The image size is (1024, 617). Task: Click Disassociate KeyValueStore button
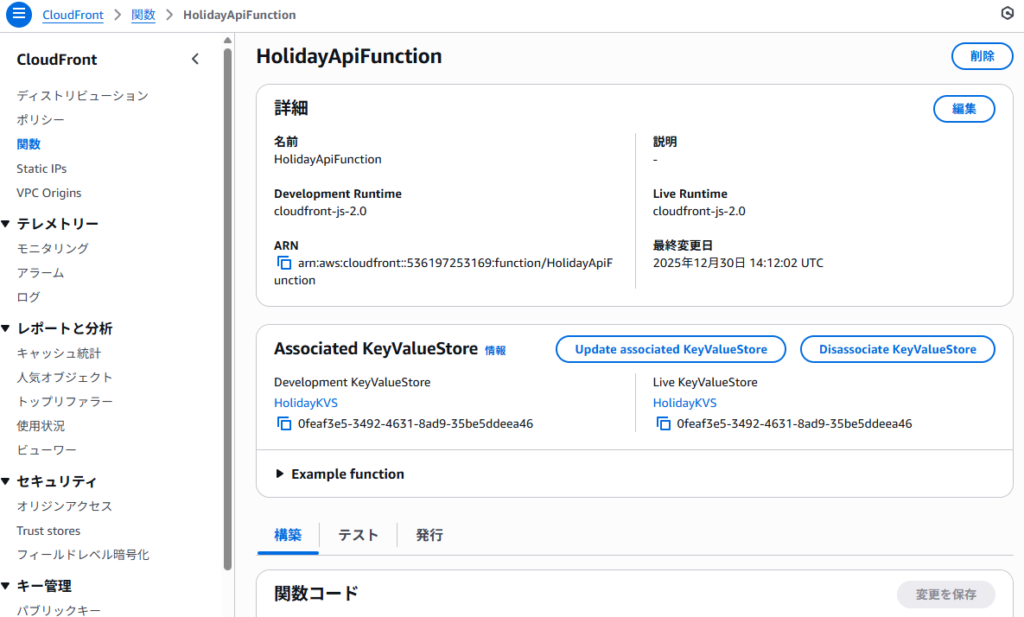[x=897, y=349]
